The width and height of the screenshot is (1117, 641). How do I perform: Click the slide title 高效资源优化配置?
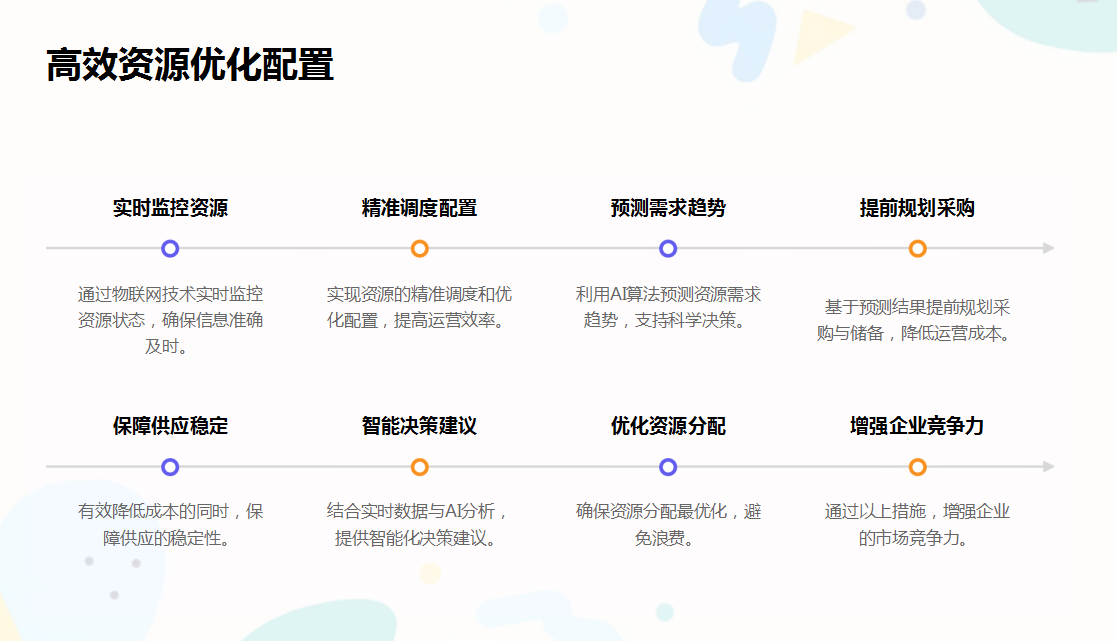[x=189, y=65]
